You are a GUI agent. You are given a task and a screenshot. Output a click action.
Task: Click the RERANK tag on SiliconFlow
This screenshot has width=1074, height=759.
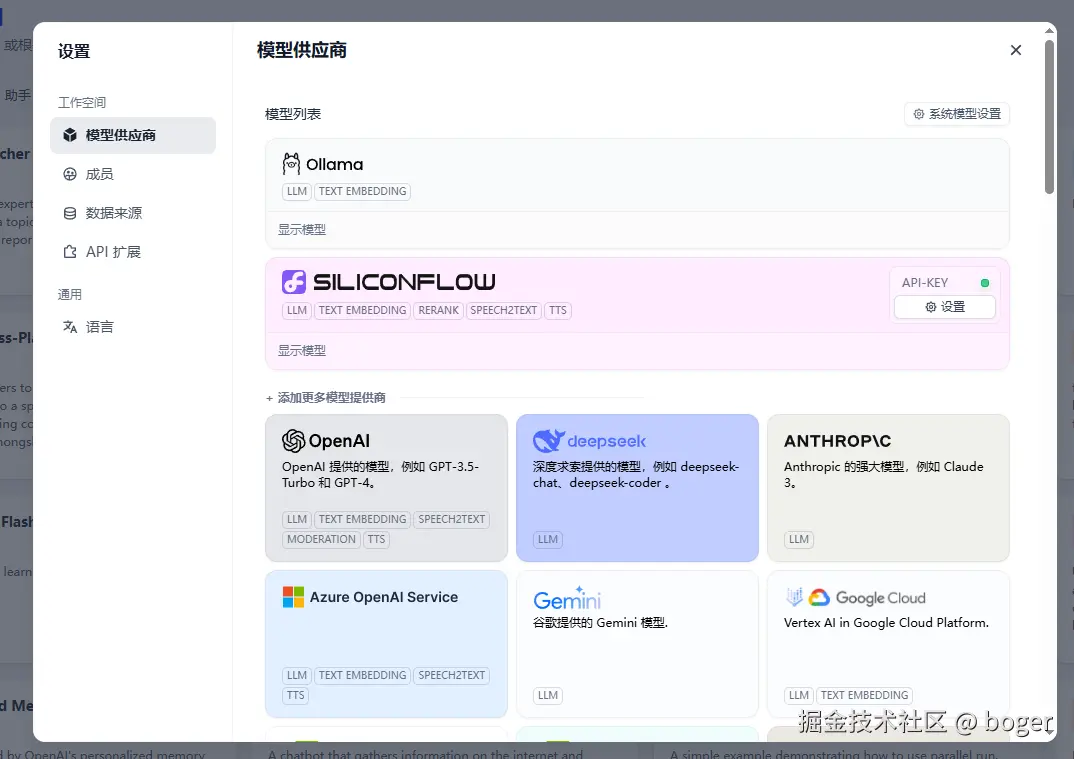pos(438,310)
